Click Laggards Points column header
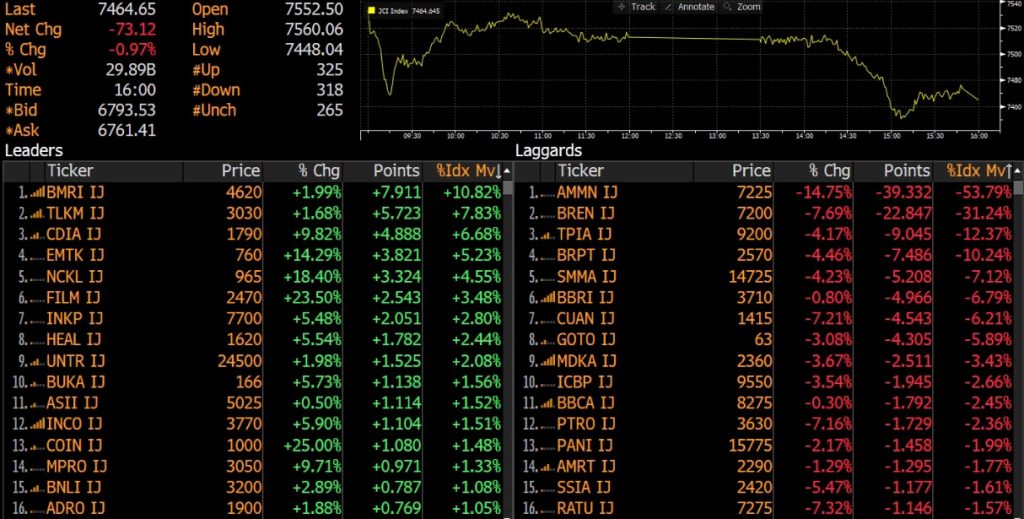Screen dimensions: 1024x519 coord(893,171)
